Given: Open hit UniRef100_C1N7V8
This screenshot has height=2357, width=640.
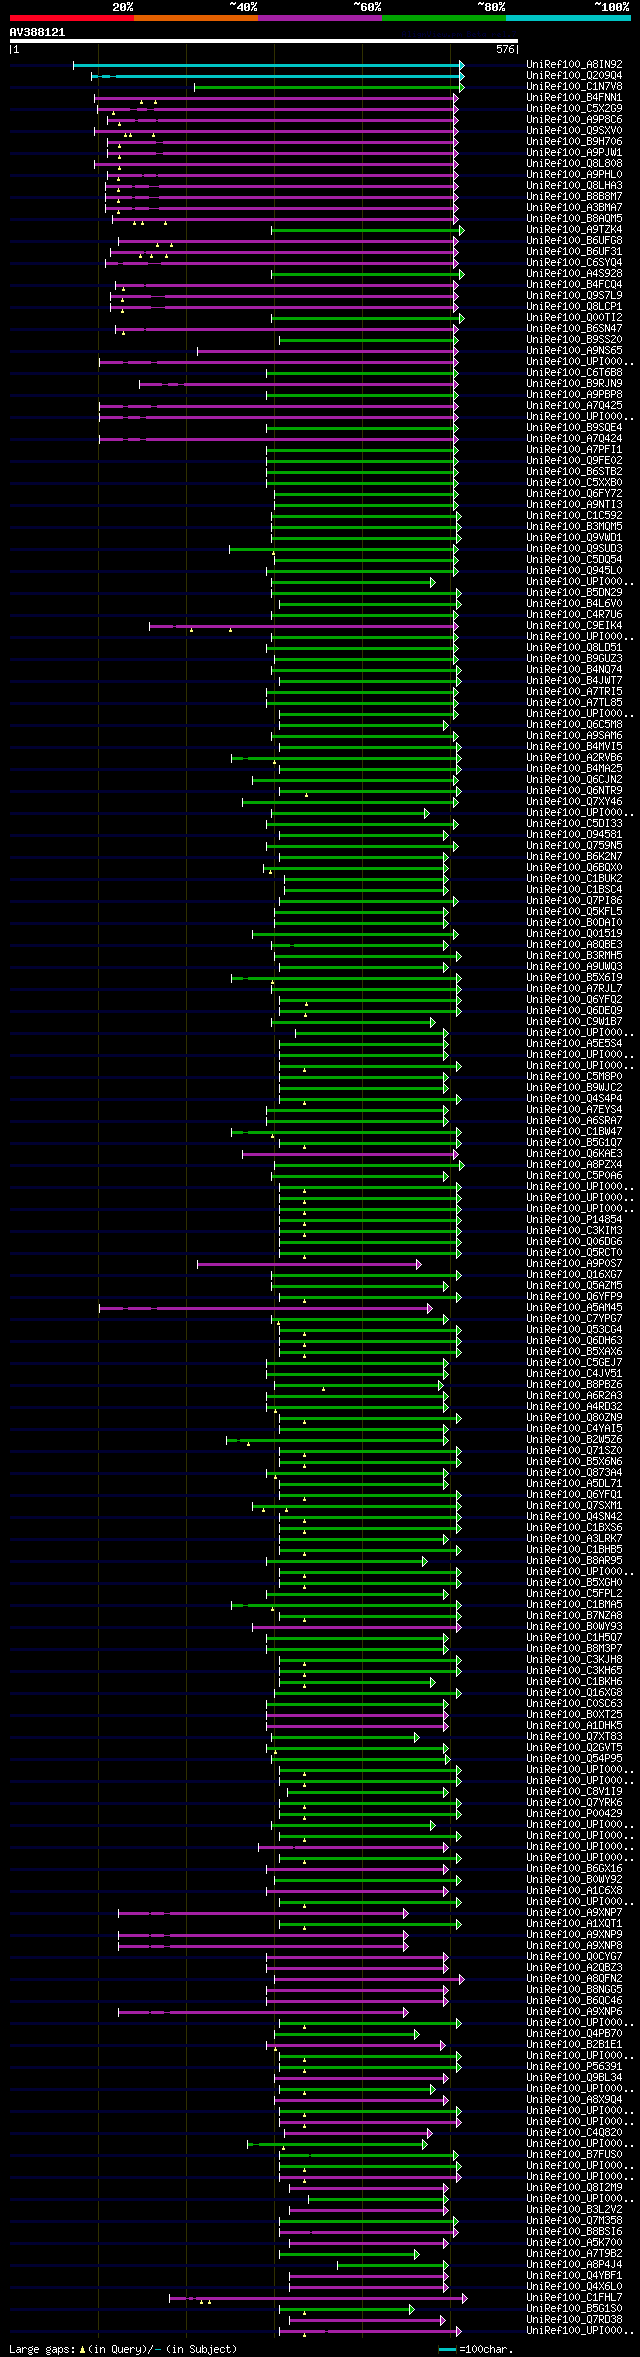Looking at the screenshot, I should pyautogui.click(x=574, y=87).
